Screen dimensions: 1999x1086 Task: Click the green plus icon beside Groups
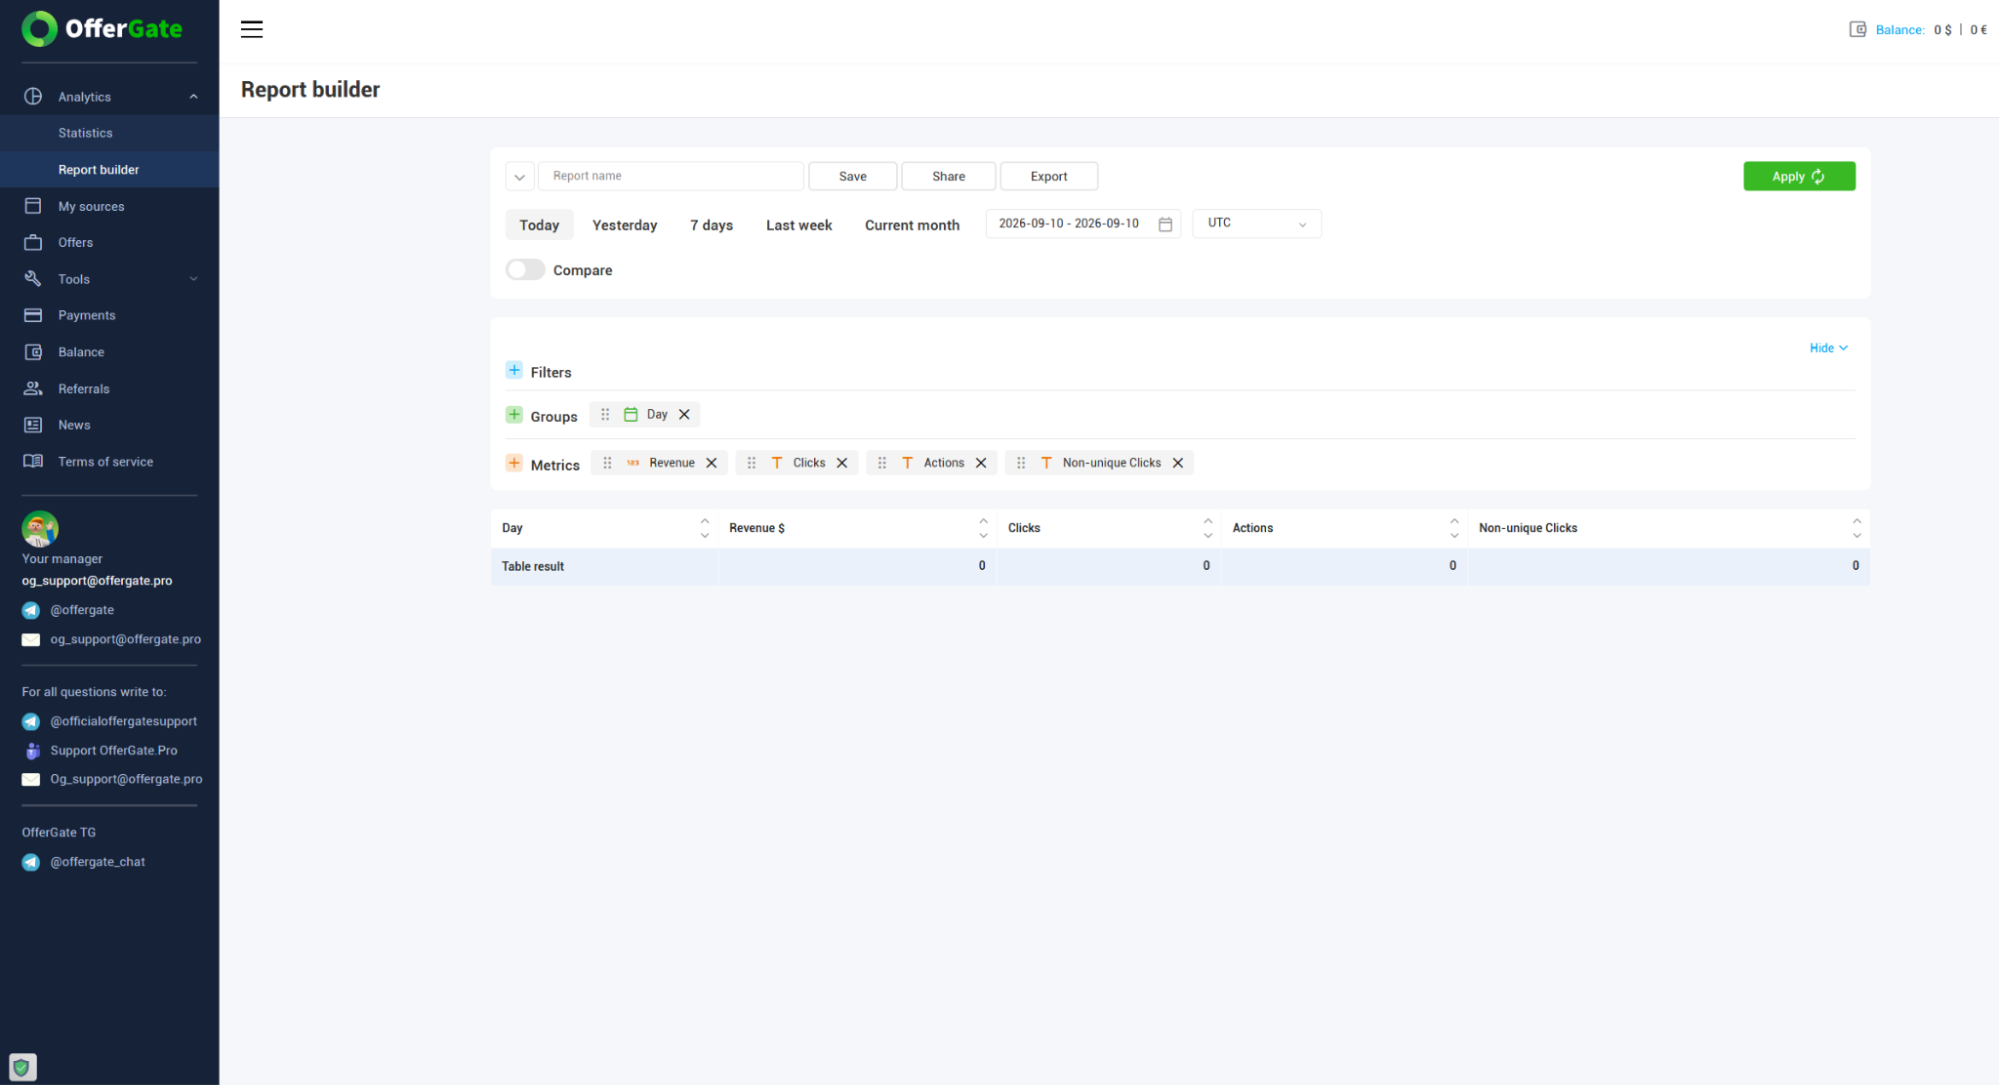coord(514,415)
